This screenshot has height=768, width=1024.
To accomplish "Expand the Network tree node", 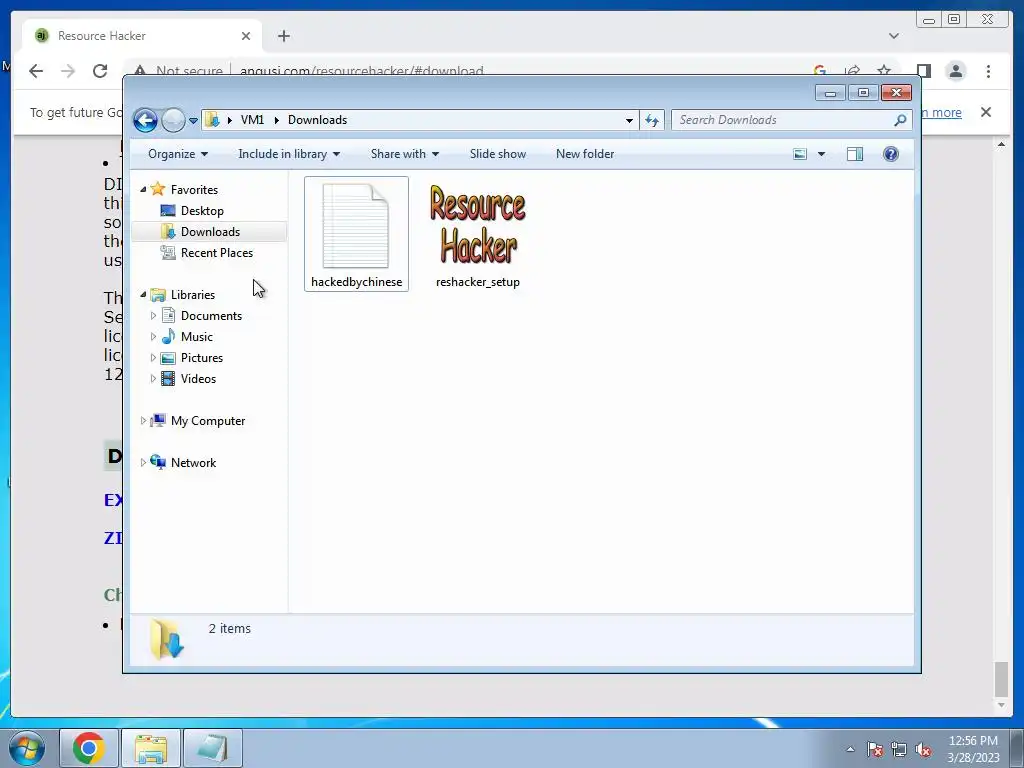I will 143,462.
